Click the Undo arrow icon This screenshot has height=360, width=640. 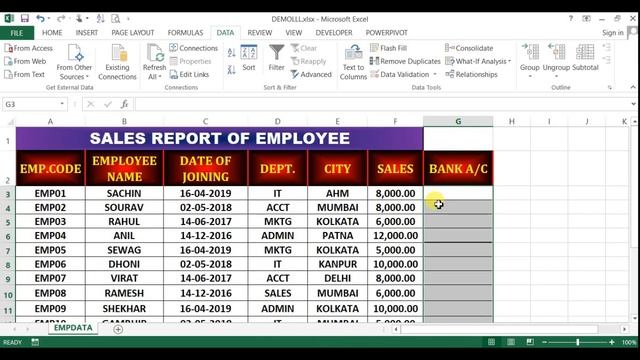point(40,18)
